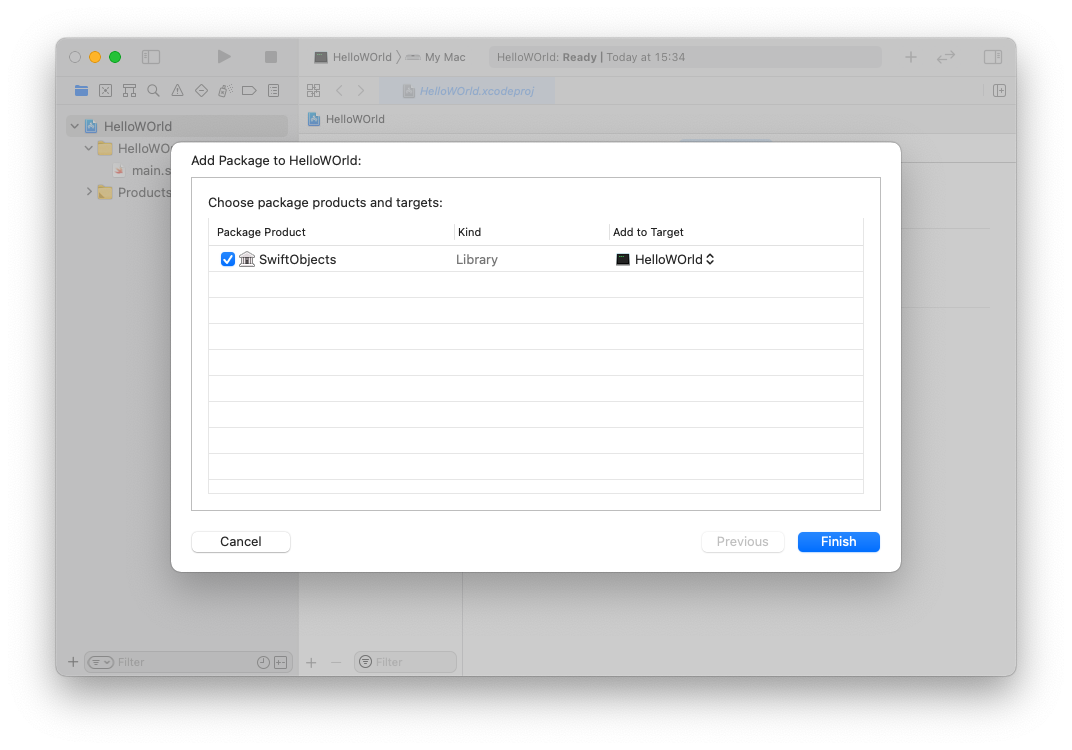1072x750 pixels.
Task: Open the HelloWOrld target dropdown for SwiftObjects
Action: (x=665, y=259)
